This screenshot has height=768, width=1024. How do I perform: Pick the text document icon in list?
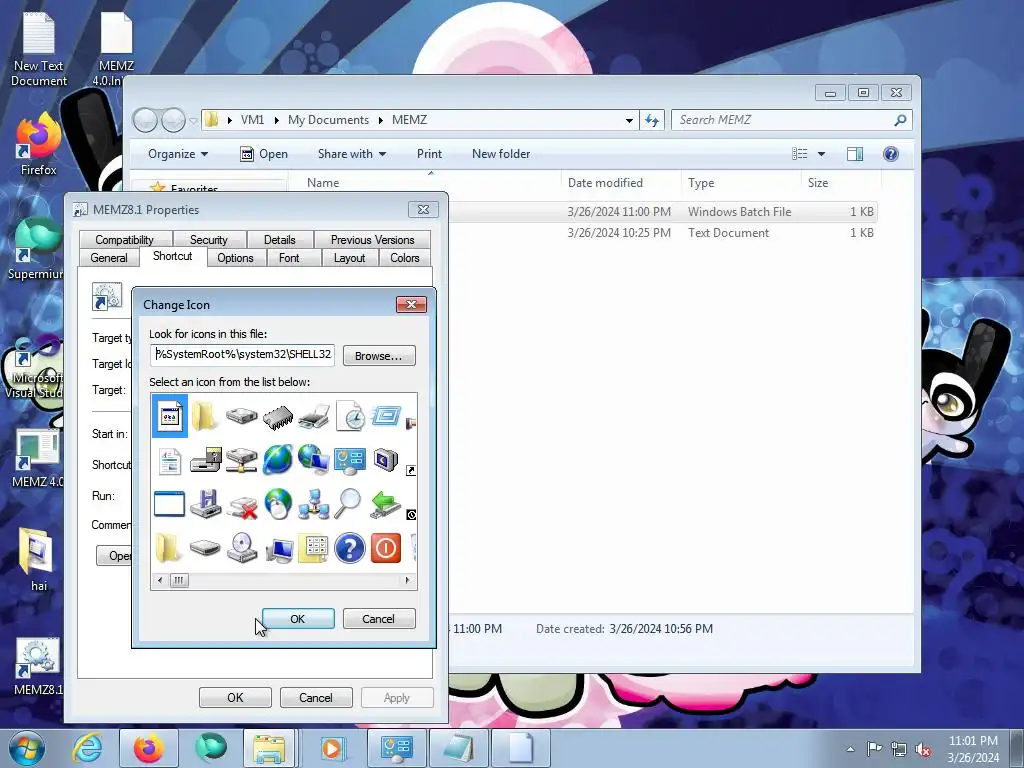click(170, 460)
